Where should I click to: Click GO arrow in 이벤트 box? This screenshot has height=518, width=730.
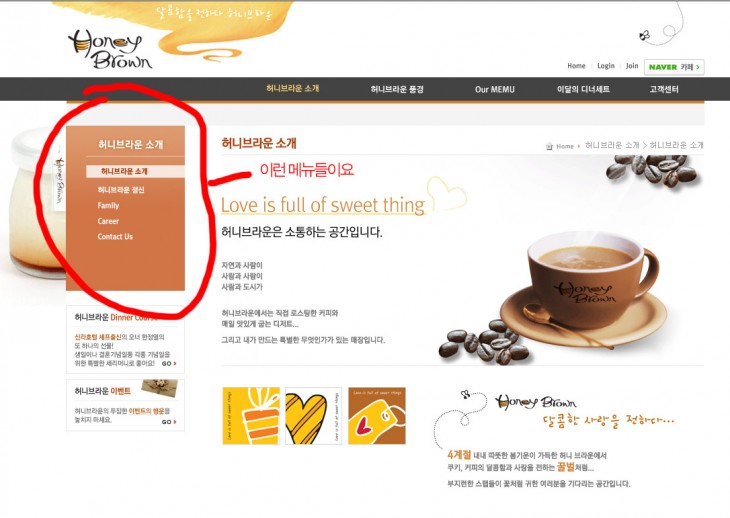point(169,422)
